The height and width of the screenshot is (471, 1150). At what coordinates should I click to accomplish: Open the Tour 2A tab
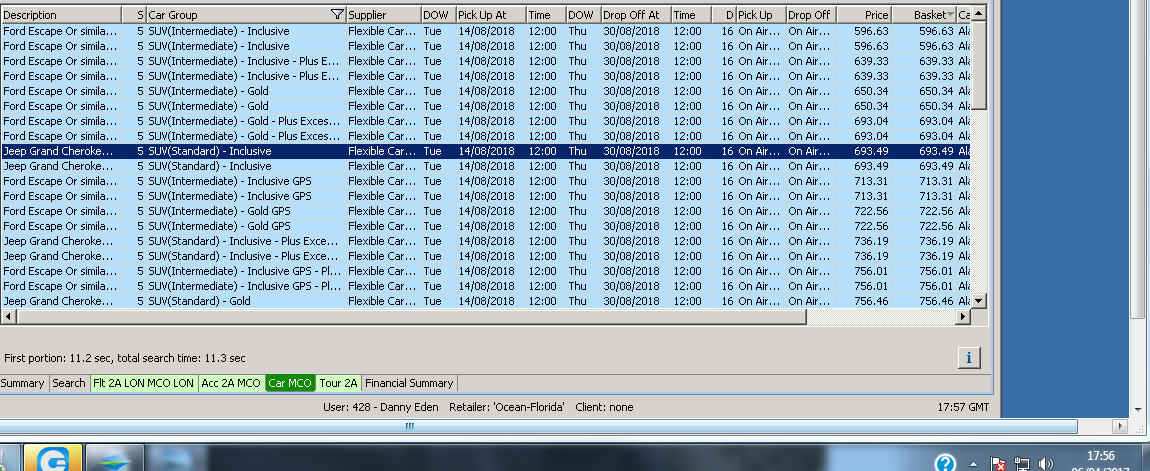pos(338,383)
